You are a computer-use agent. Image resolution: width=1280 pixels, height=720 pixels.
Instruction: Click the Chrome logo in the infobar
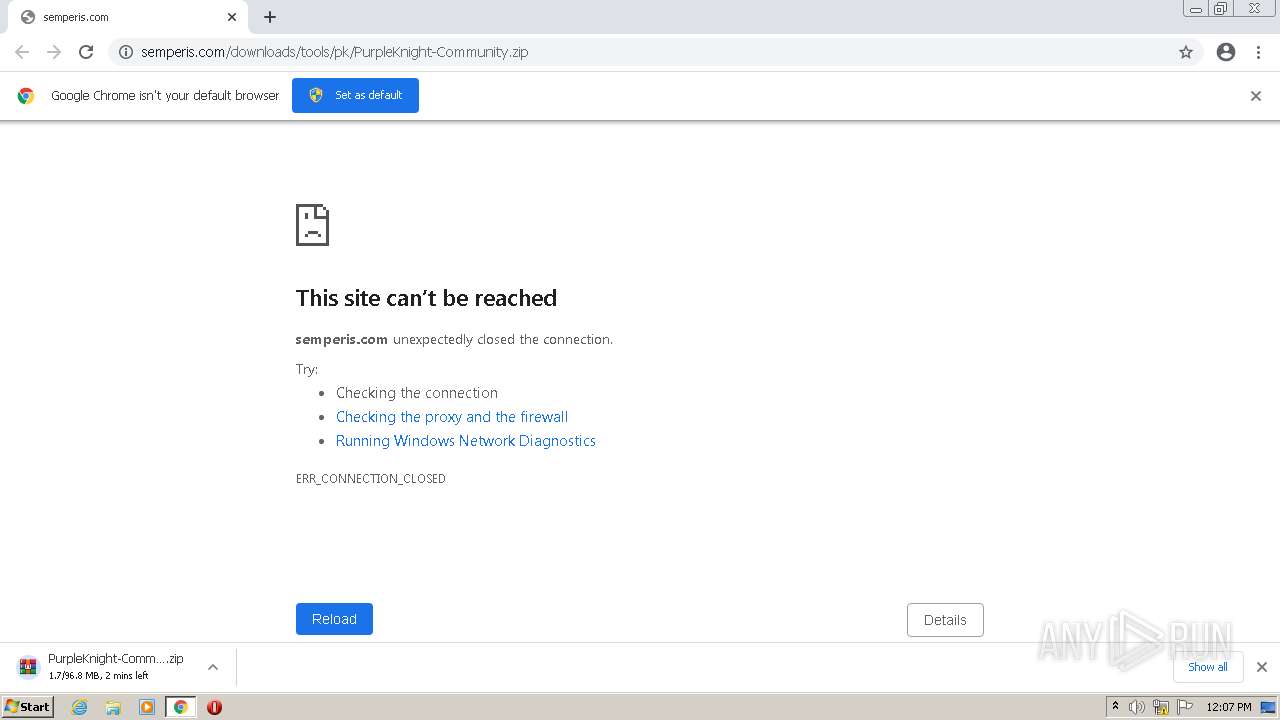pyautogui.click(x=26, y=96)
